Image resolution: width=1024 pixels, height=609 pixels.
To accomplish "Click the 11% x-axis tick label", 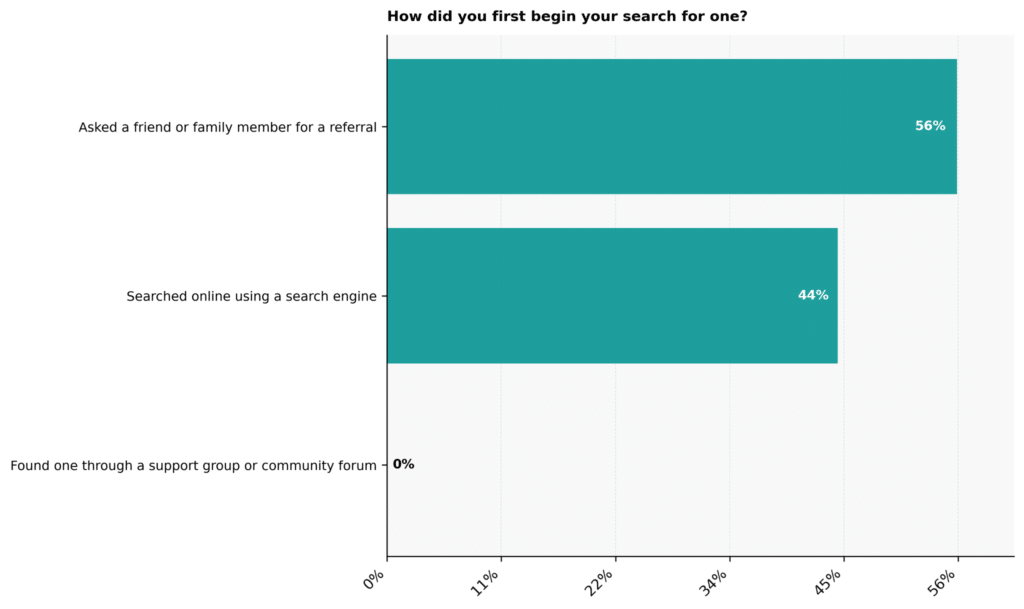I will point(485,582).
